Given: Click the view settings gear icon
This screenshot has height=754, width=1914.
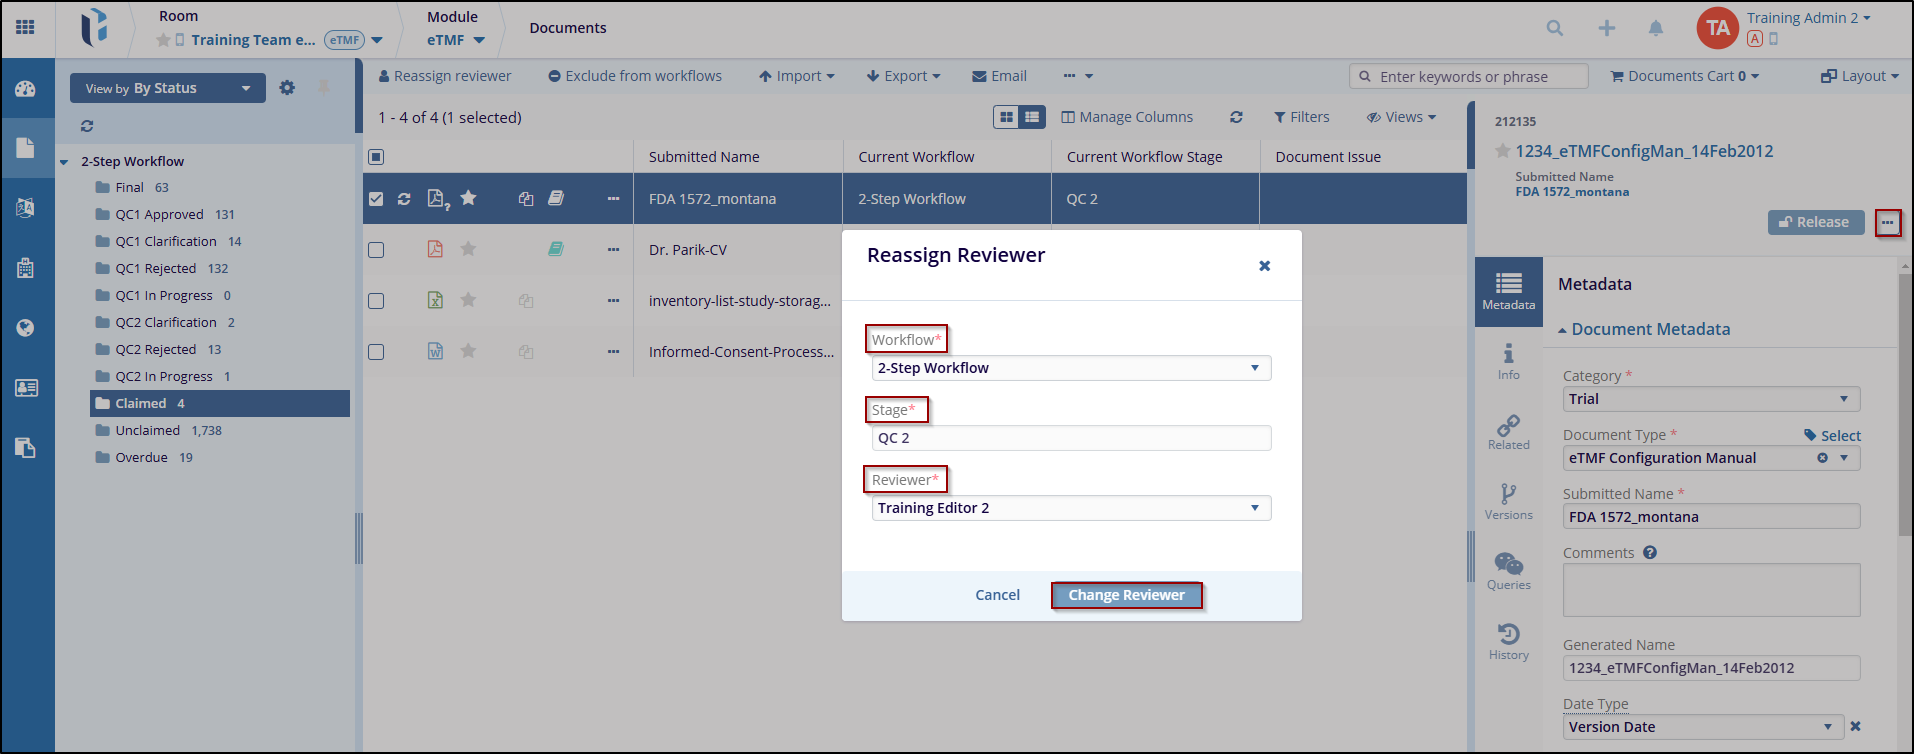Looking at the screenshot, I should 287,88.
